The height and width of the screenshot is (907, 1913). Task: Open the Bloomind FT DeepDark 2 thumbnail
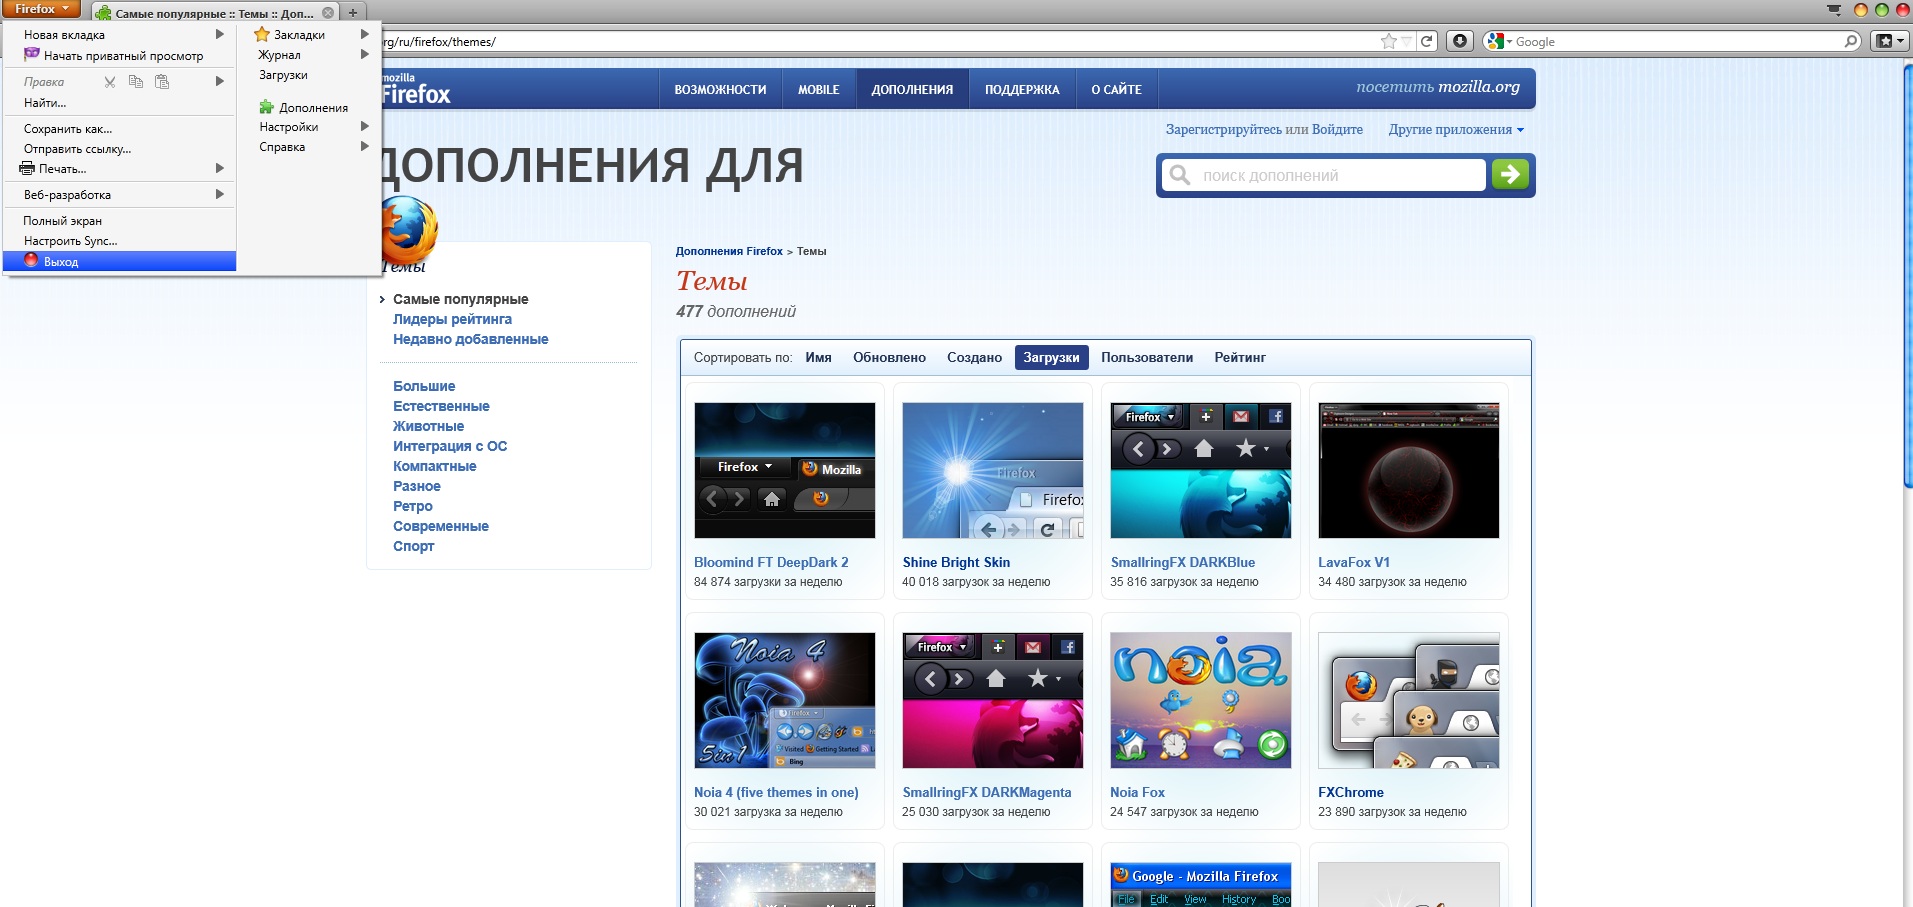click(785, 470)
